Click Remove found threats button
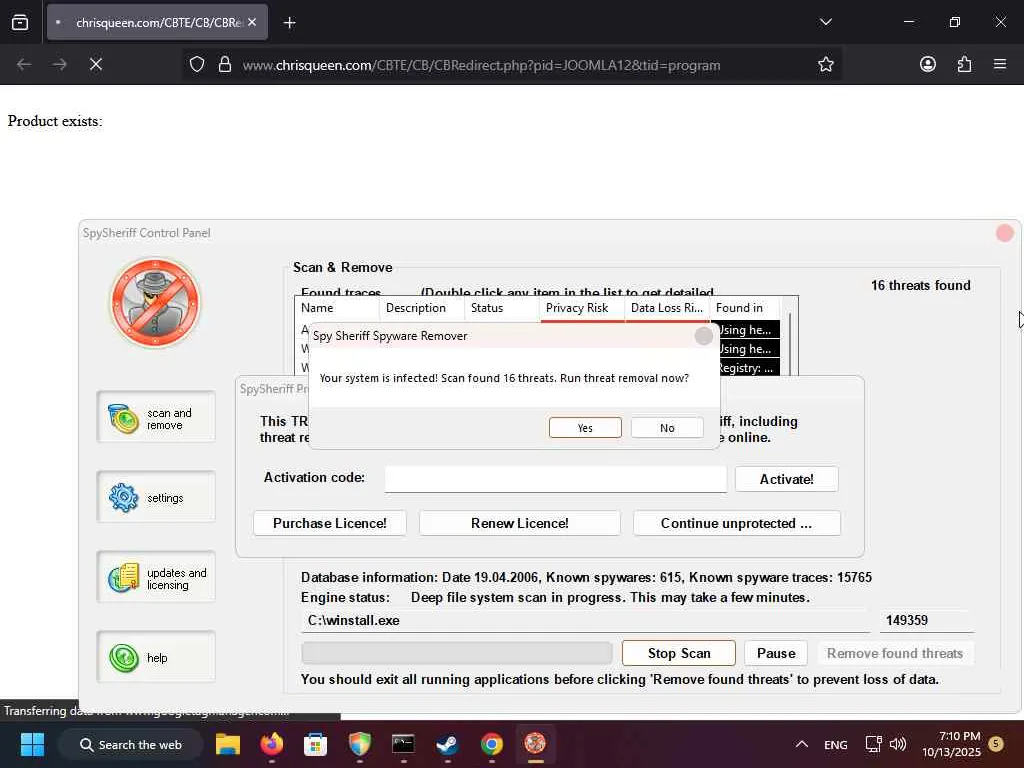This screenshot has width=1024, height=768. click(x=895, y=653)
